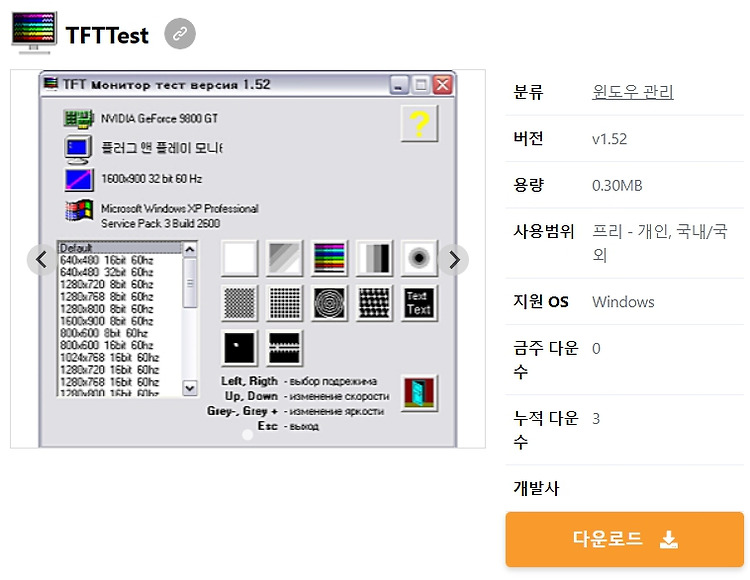Image resolution: width=750 pixels, height=580 pixels.
Task: Open the 윈도우 관리 category link
Action: tap(632, 92)
